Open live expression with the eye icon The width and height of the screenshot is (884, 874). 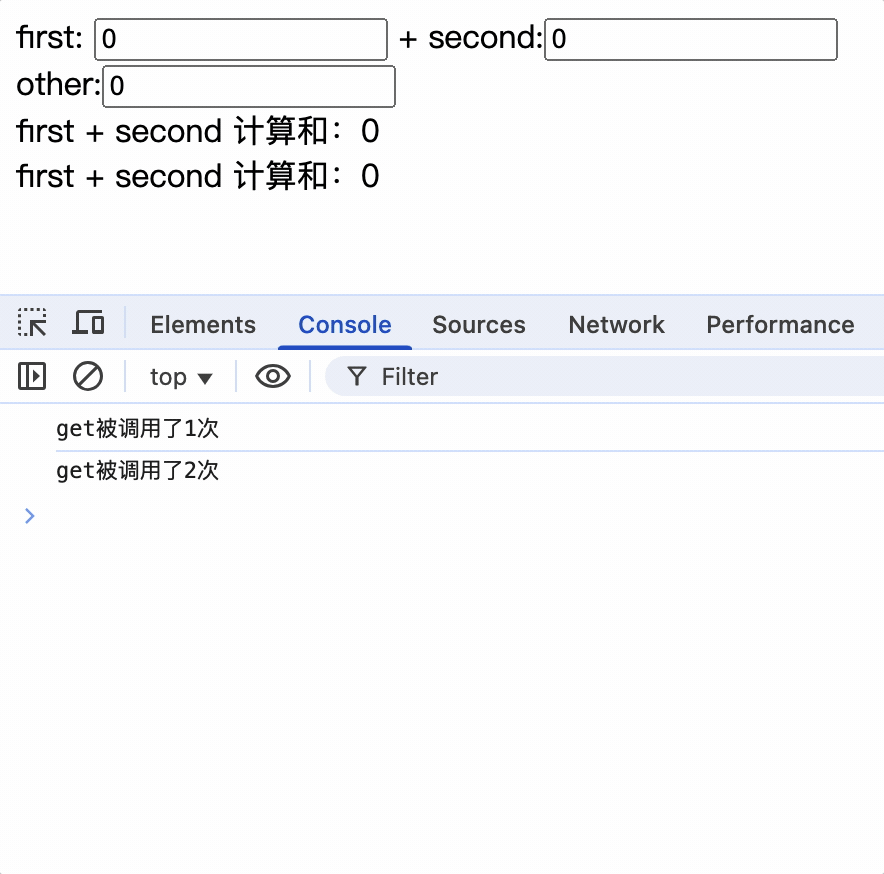pyautogui.click(x=273, y=376)
